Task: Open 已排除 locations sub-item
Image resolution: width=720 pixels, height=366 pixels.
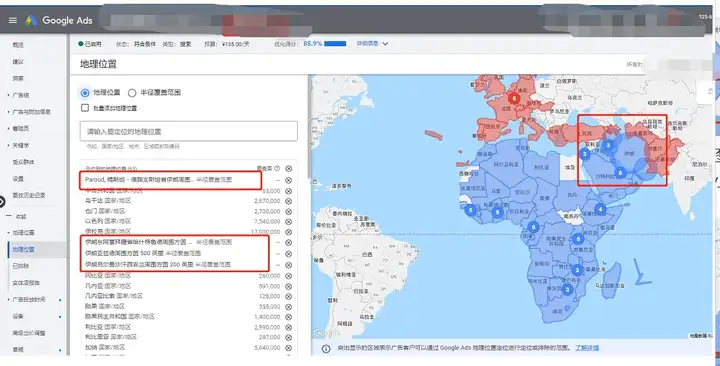Action: 21,266
